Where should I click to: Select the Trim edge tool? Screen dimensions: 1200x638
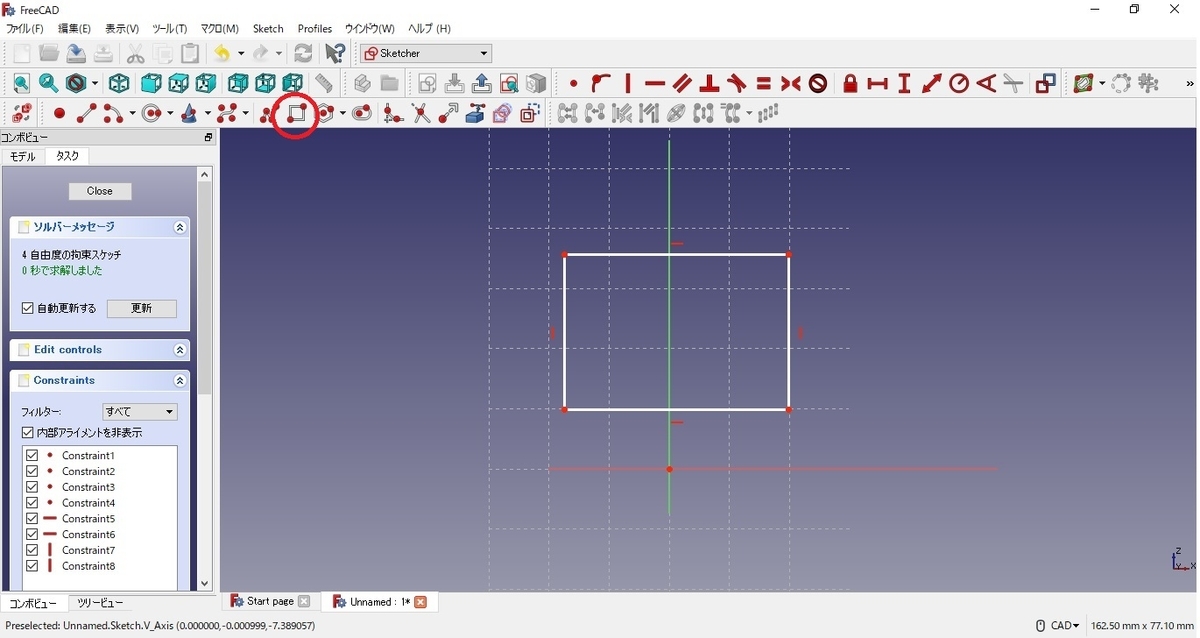421,114
